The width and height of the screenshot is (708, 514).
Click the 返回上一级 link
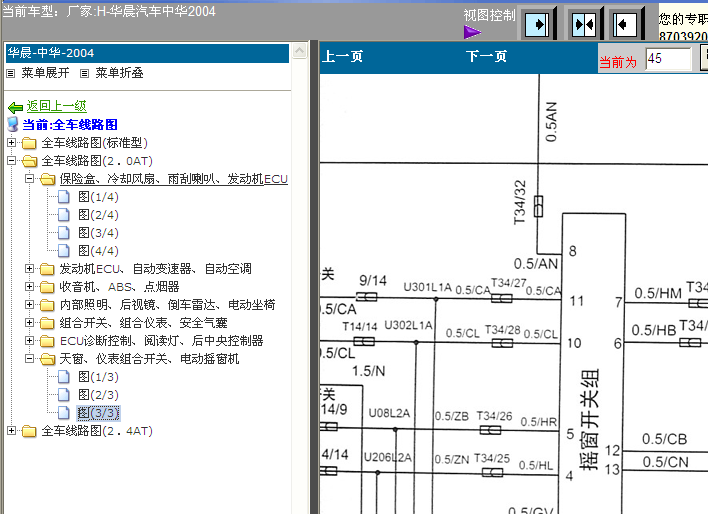(x=56, y=106)
